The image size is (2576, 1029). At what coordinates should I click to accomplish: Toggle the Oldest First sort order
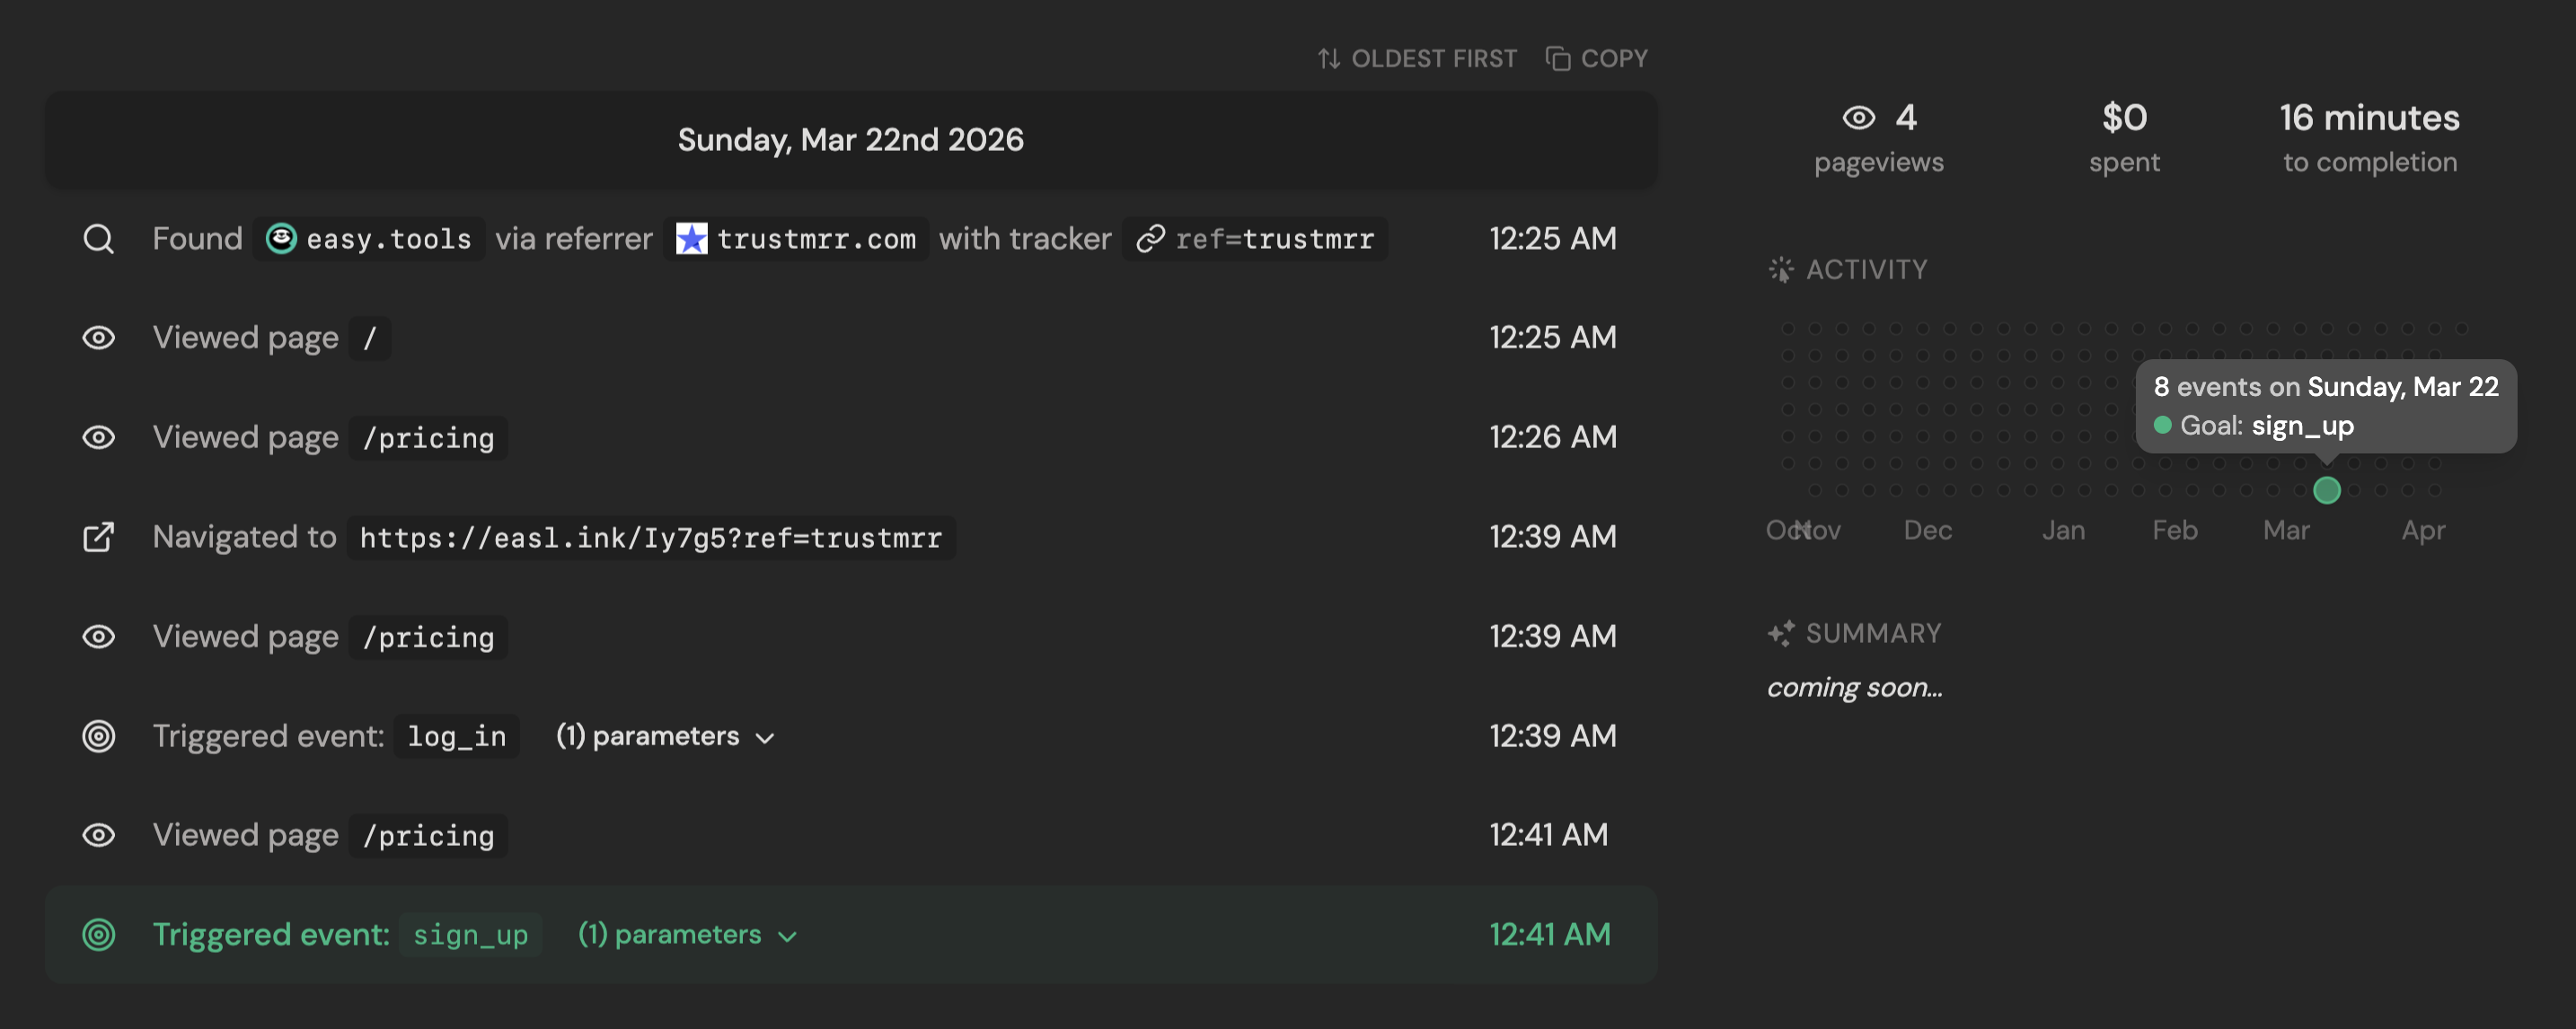(x=1416, y=59)
